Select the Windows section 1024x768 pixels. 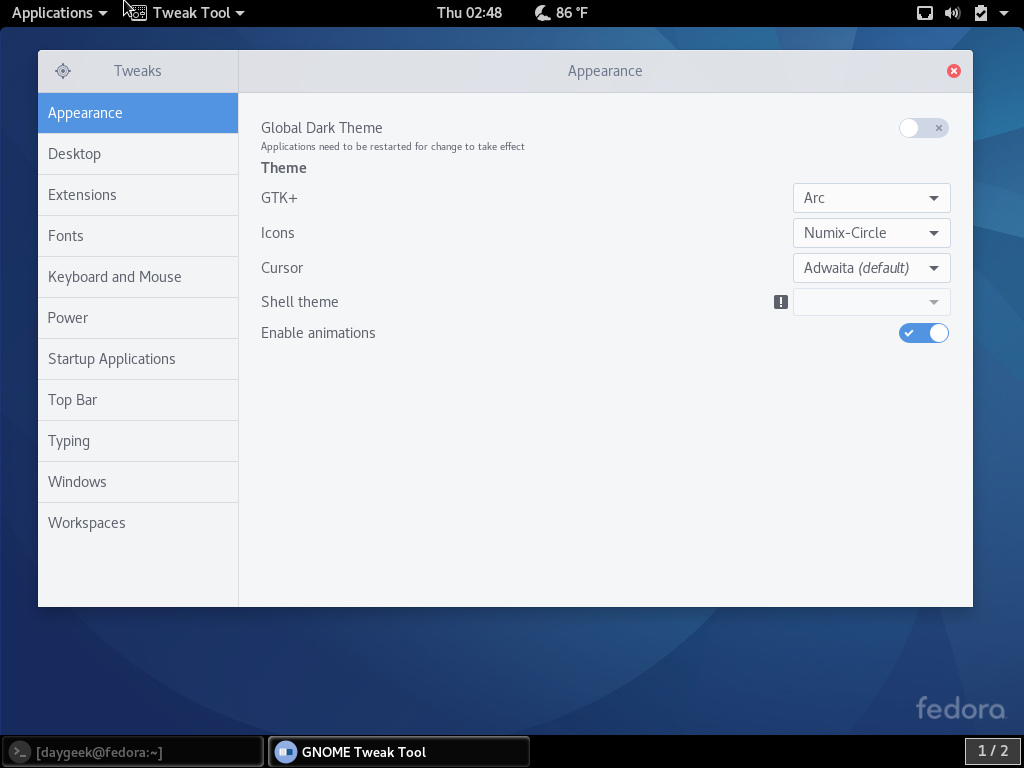[138, 482]
